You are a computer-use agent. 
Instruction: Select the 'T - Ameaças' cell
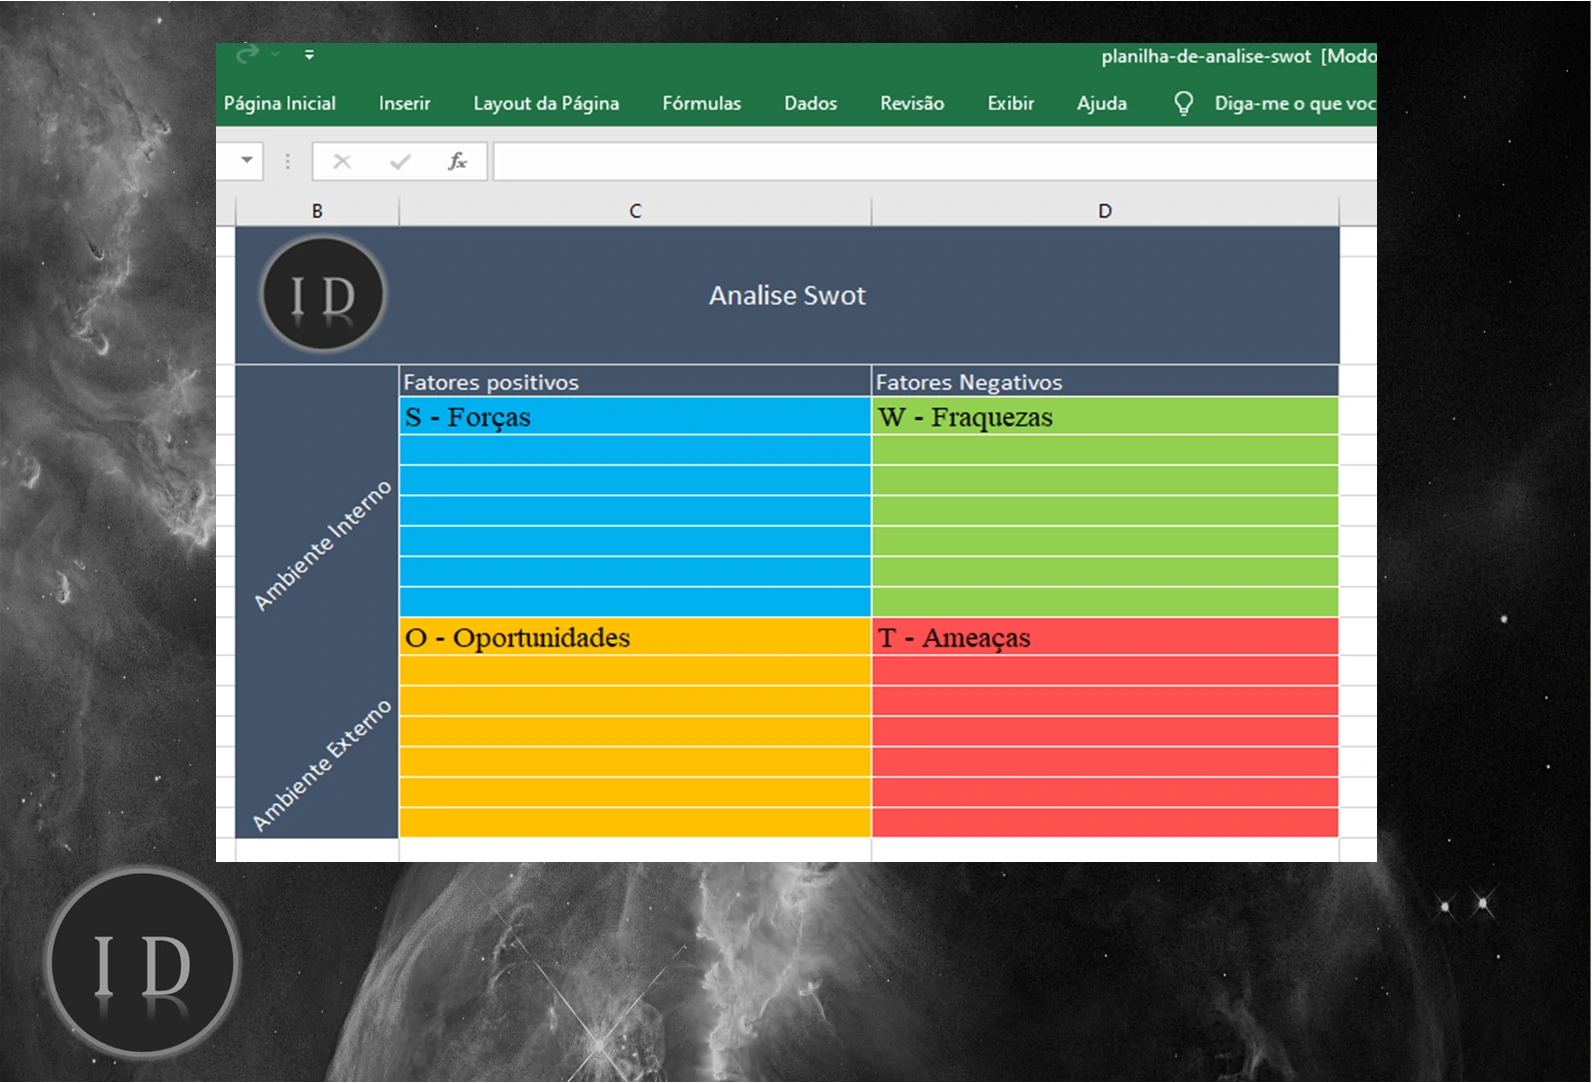[1105, 637]
